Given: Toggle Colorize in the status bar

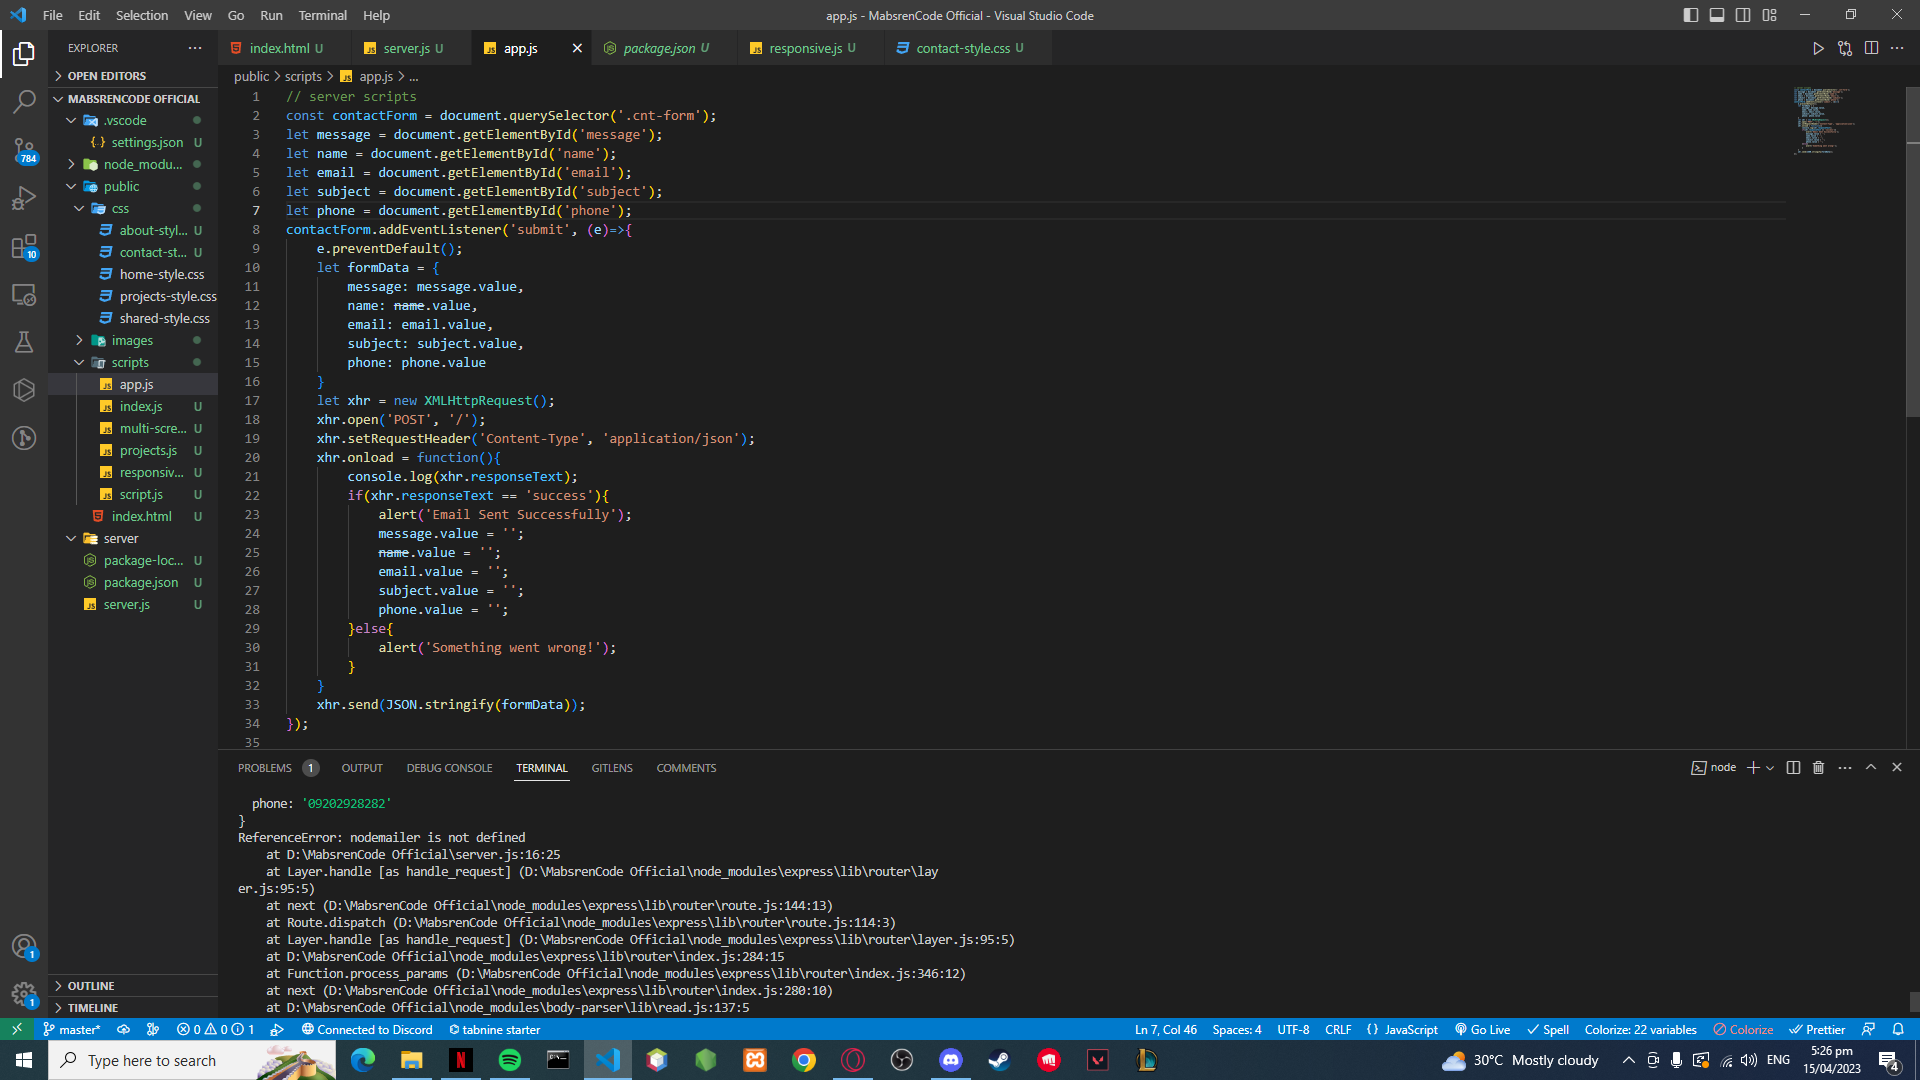Looking at the screenshot, I should 1743,1030.
